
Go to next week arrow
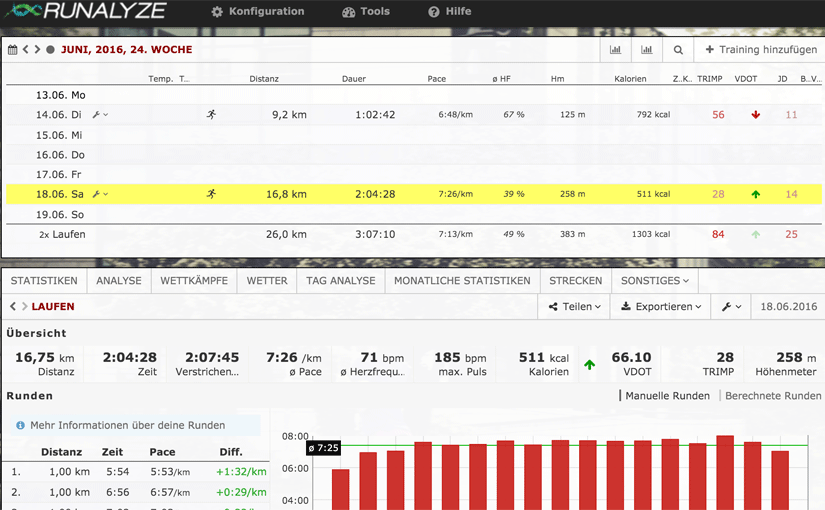coord(37,49)
